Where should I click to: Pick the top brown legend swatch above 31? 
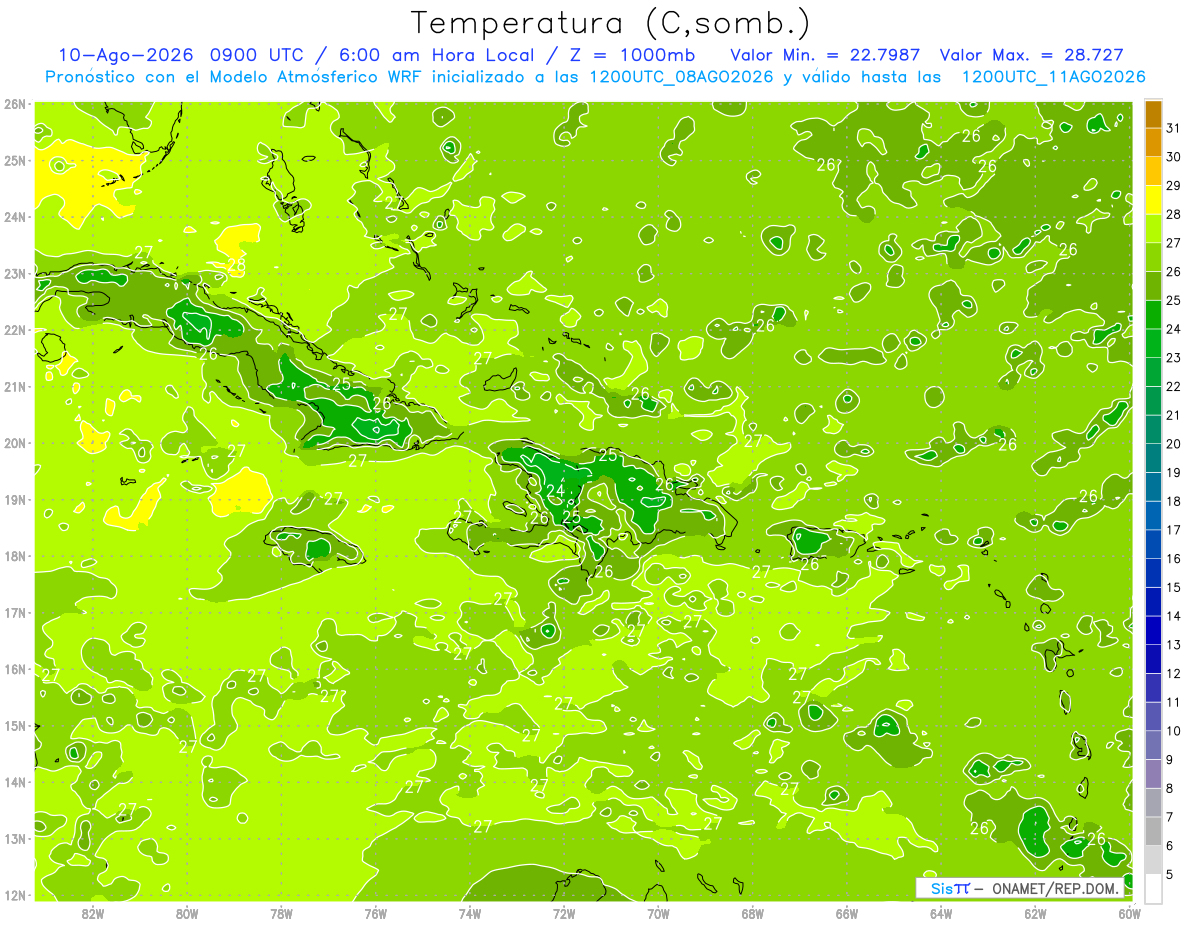coord(1153,114)
